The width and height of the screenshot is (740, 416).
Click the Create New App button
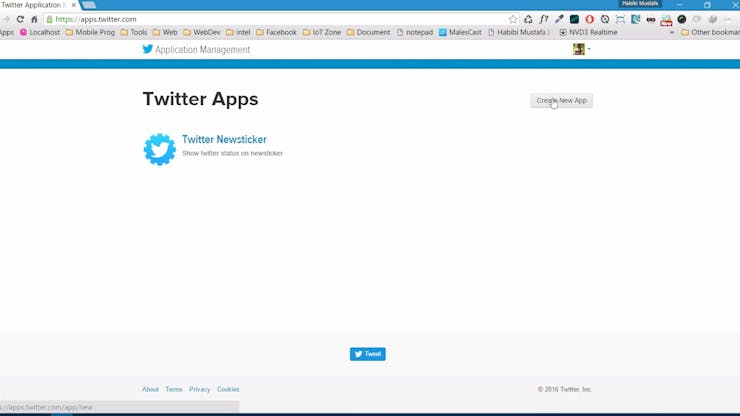click(561, 101)
